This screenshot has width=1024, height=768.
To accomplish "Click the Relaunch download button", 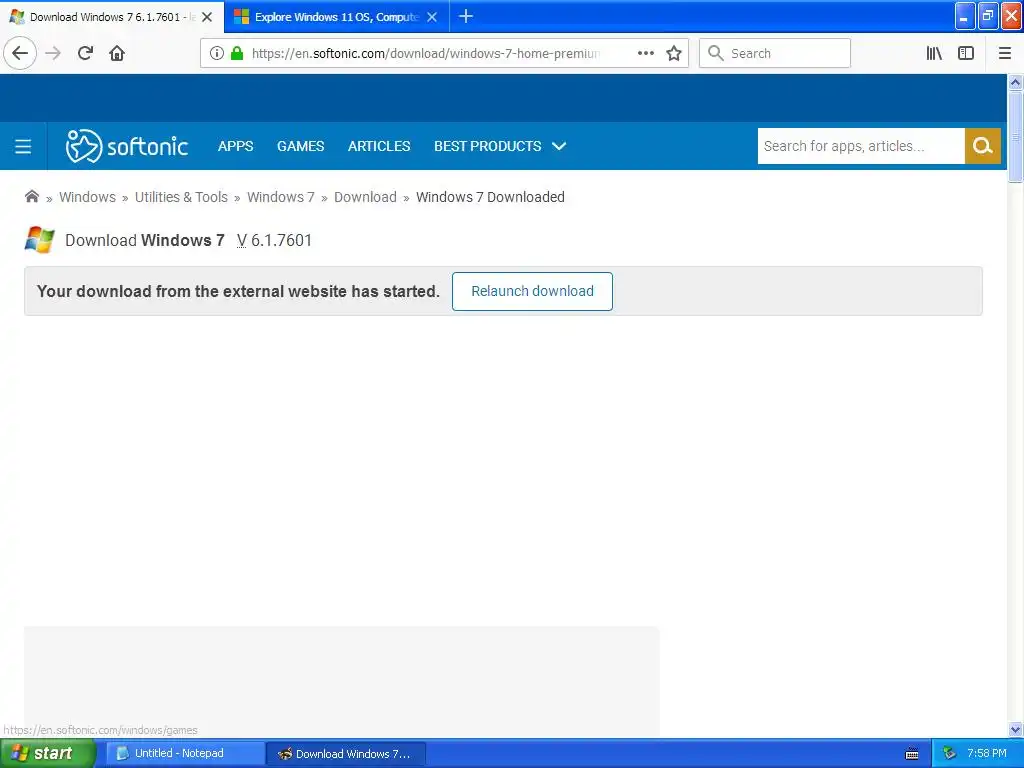I will point(532,291).
